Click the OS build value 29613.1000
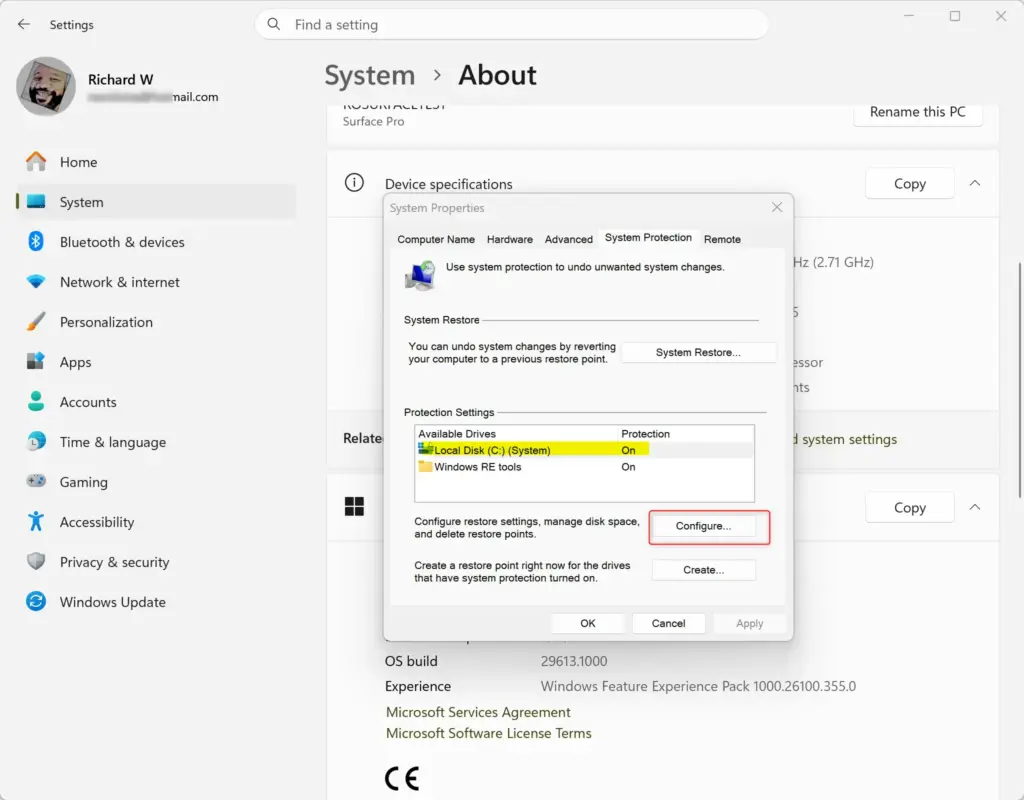The image size is (1024, 800). (x=573, y=661)
